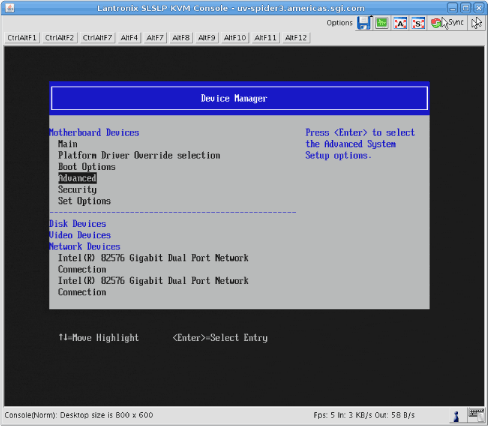Select the first Intel 82576 Gigabit network entry
The image size is (488, 426).
pos(153,264)
